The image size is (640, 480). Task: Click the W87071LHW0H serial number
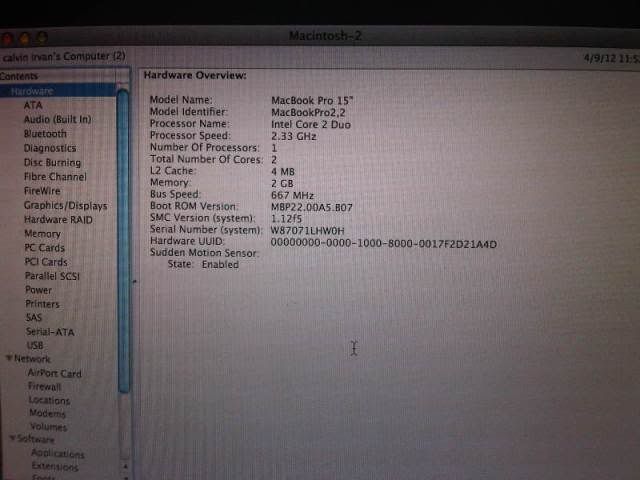tap(307, 231)
